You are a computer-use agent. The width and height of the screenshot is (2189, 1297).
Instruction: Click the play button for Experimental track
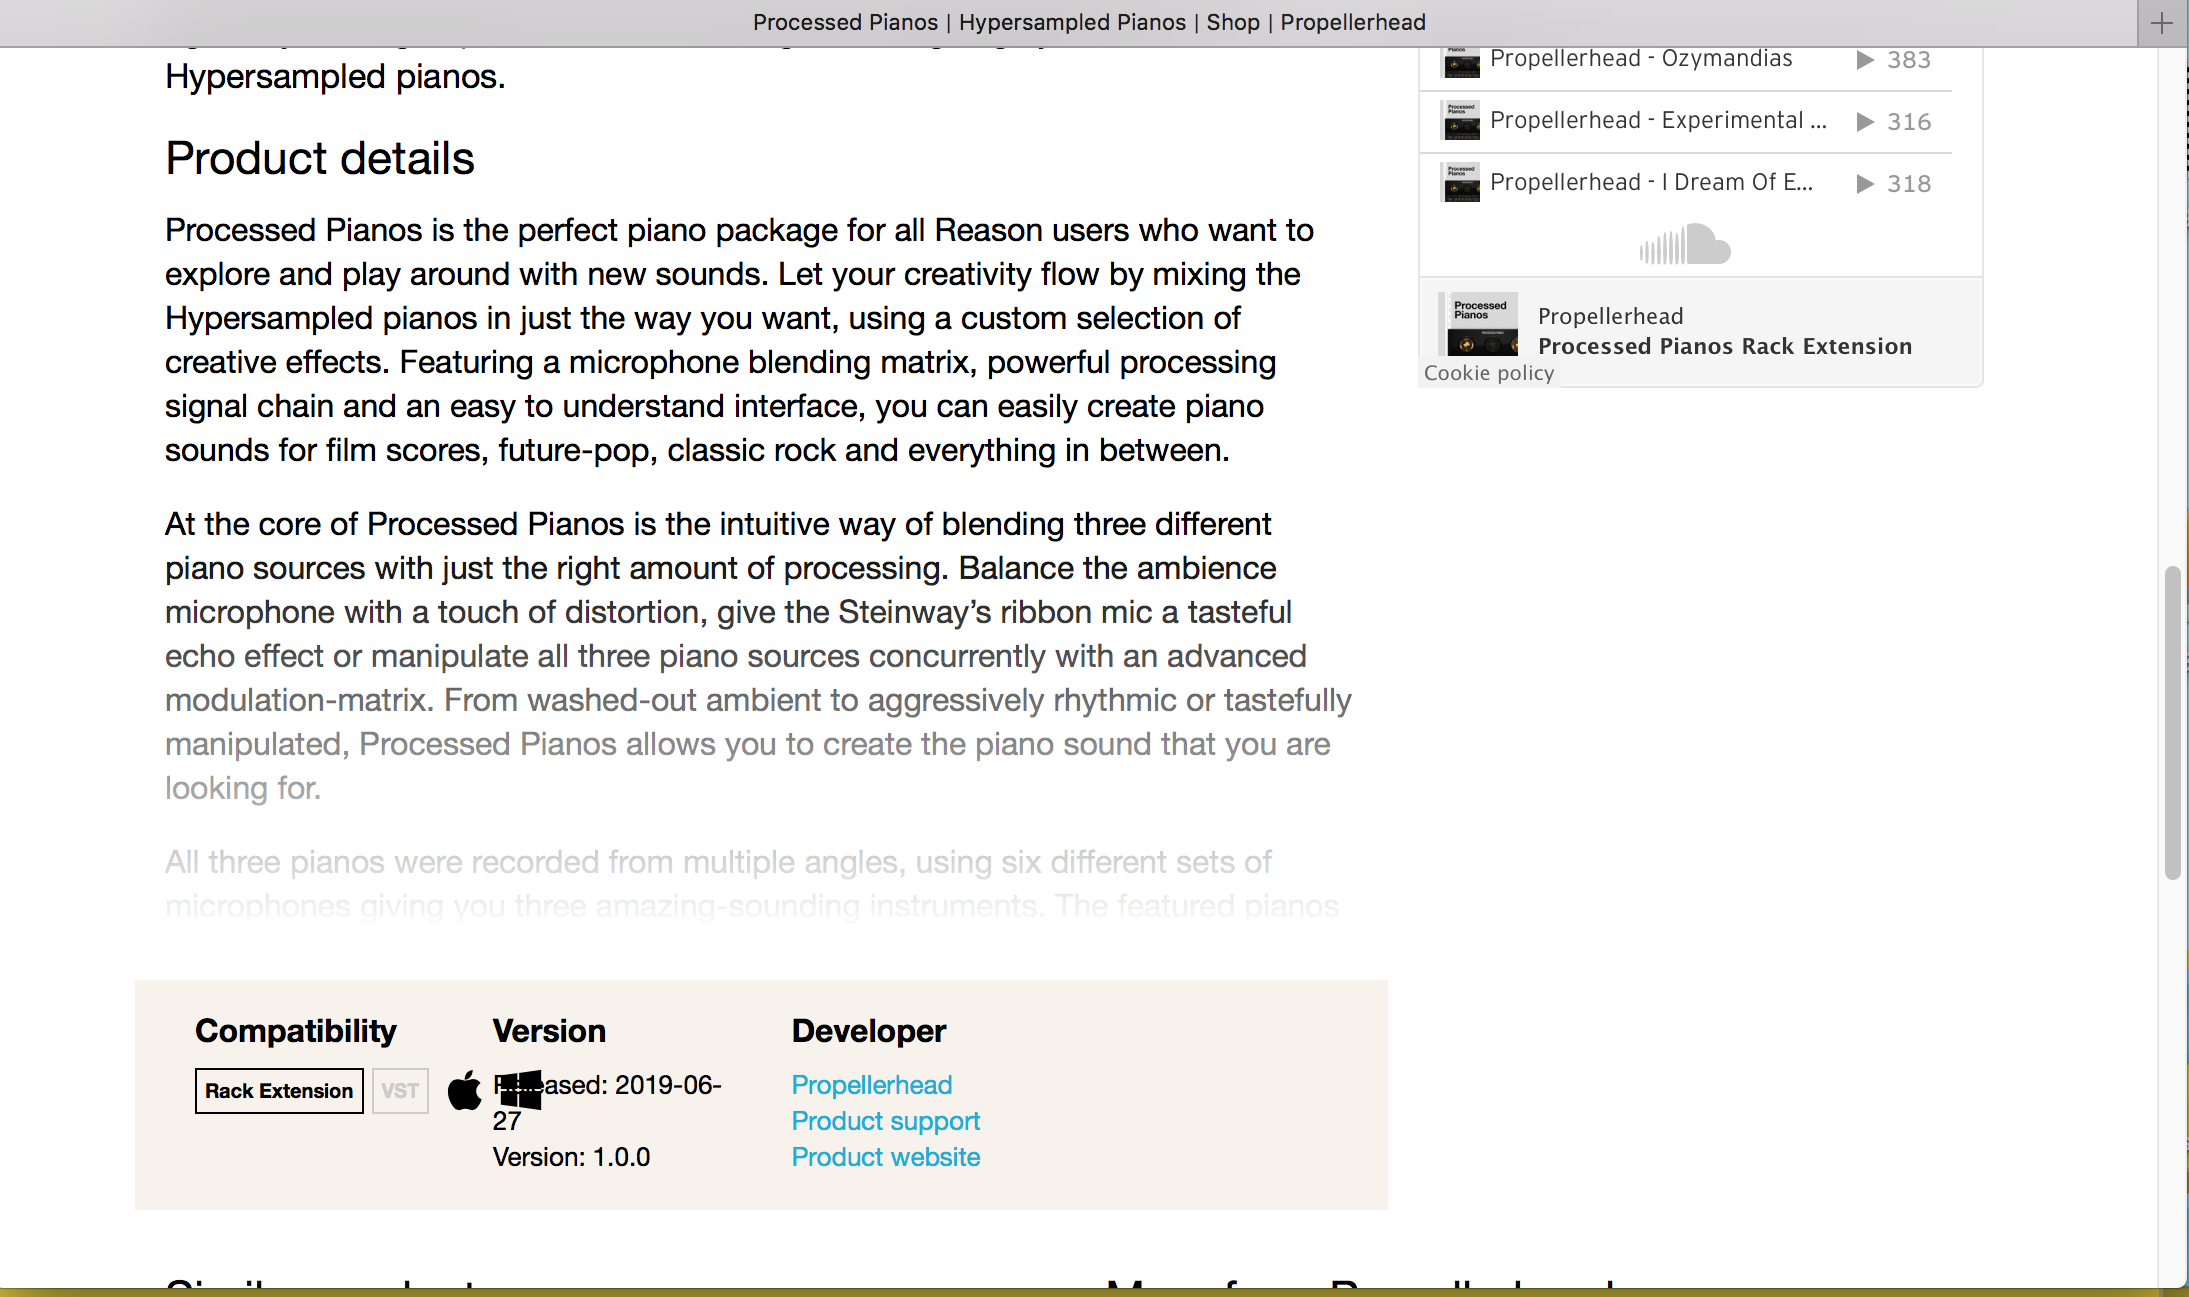[1865, 120]
